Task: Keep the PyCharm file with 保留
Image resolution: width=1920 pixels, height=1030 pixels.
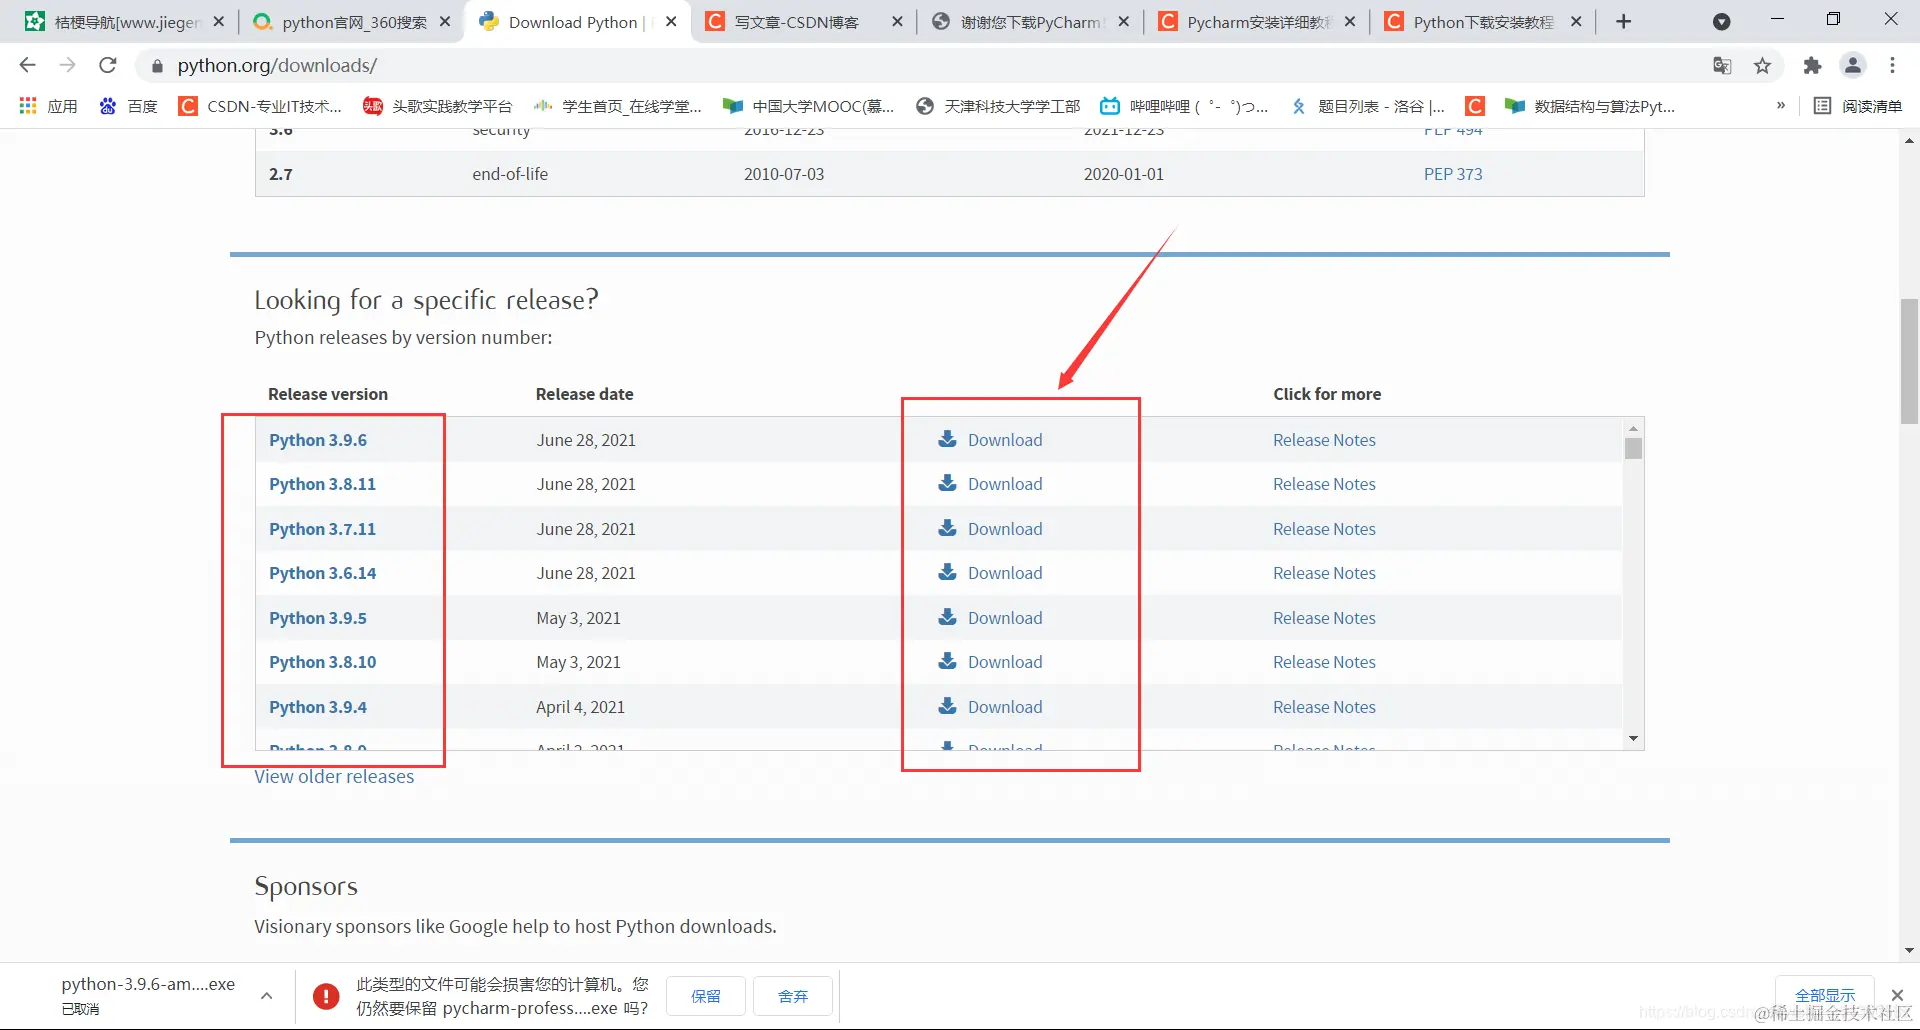Action: point(706,996)
